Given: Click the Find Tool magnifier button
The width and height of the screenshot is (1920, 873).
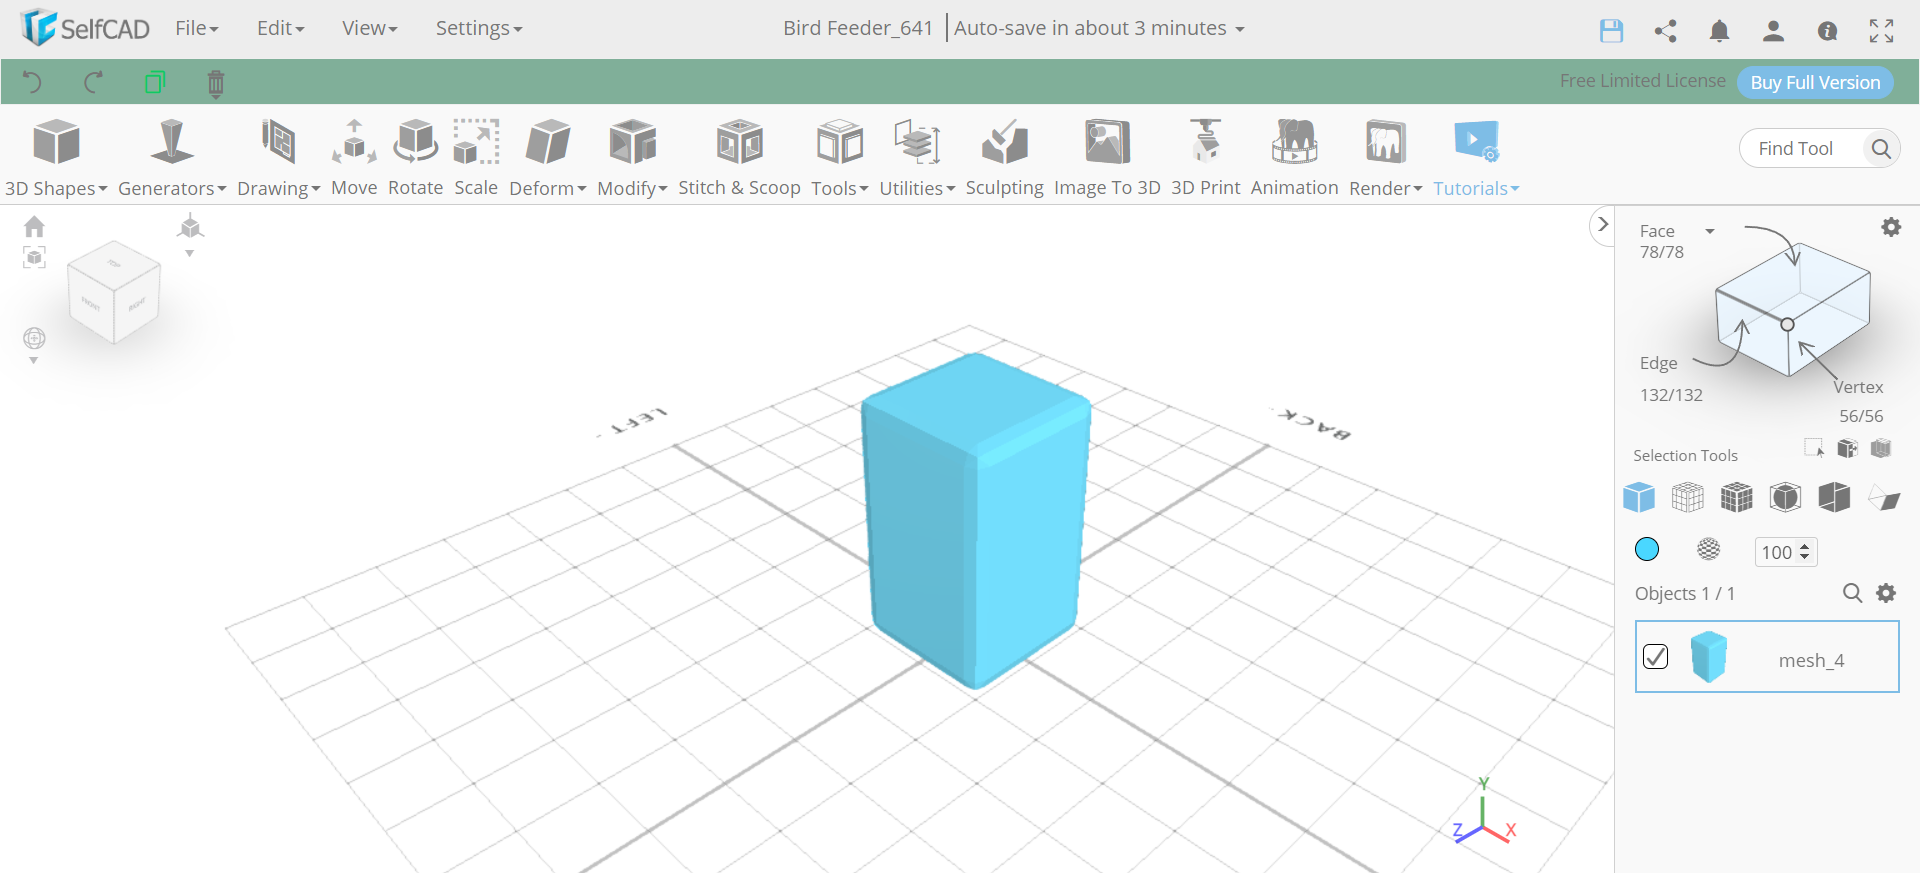Looking at the screenshot, I should click(x=1881, y=148).
